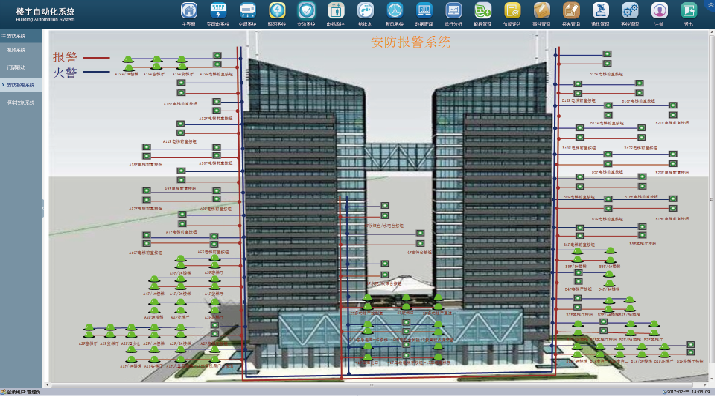Screen dimensions: 715x396
Task: Open the electric meter lightning icon
Action: point(218,10)
